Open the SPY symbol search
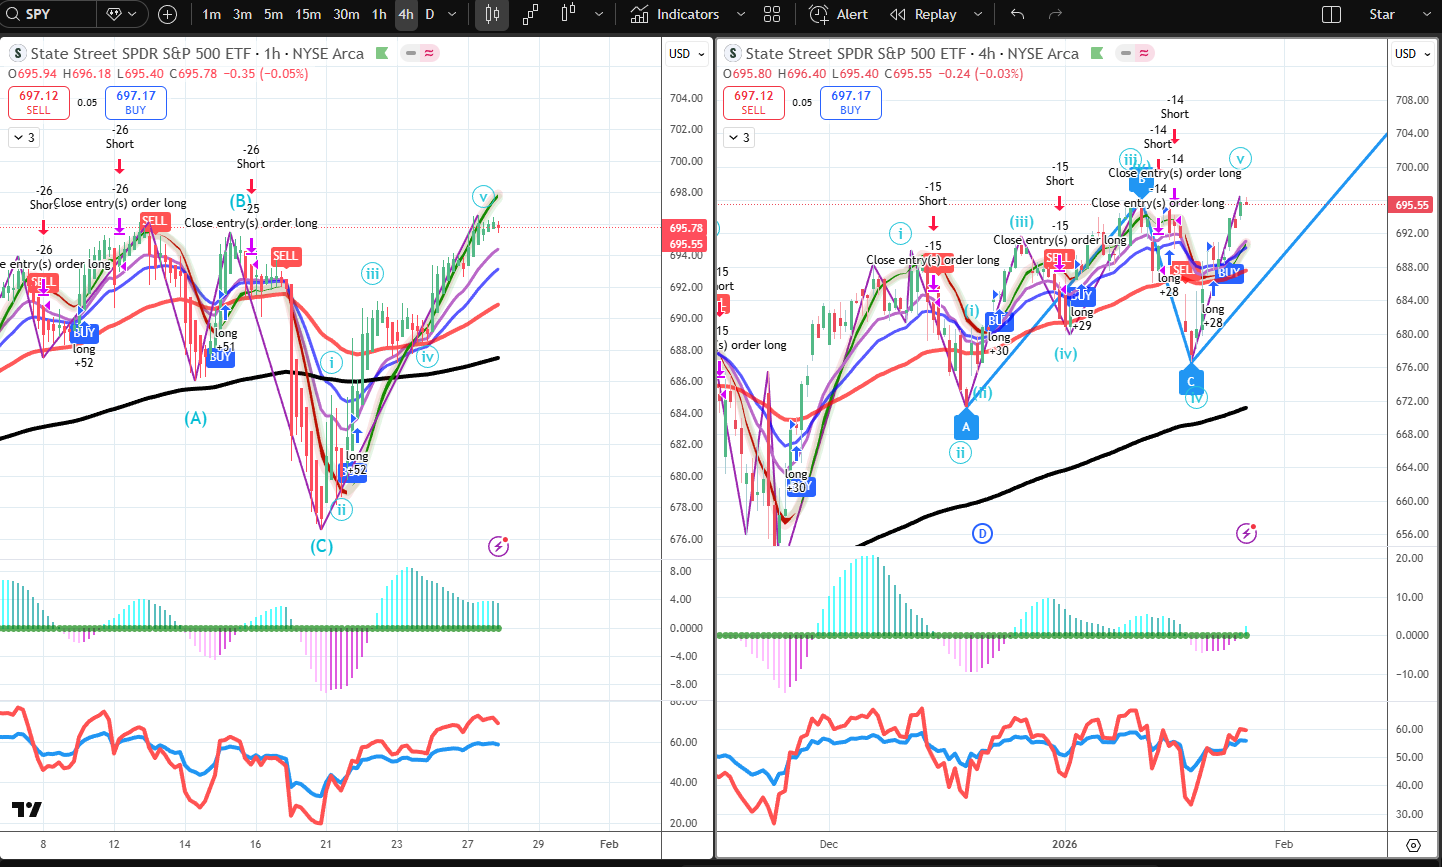This screenshot has width=1442, height=867. [x=48, y=14]
